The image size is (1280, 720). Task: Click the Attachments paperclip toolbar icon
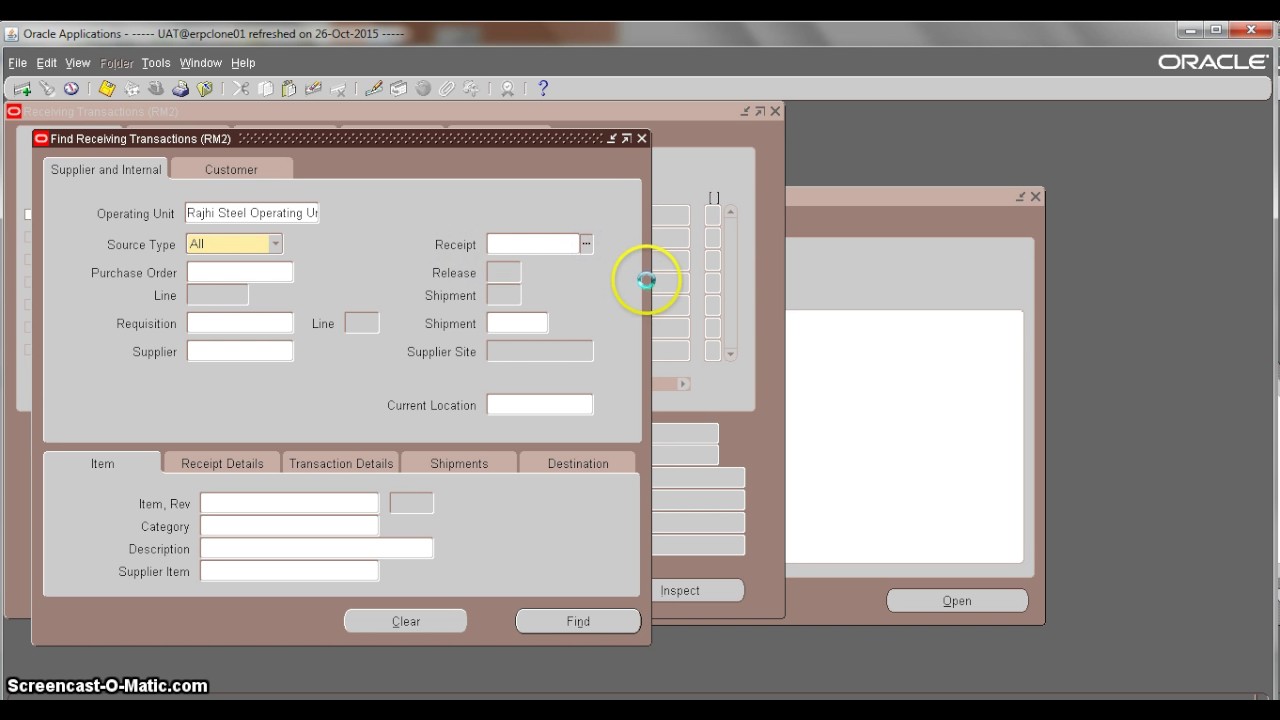(x=447, y=89)
